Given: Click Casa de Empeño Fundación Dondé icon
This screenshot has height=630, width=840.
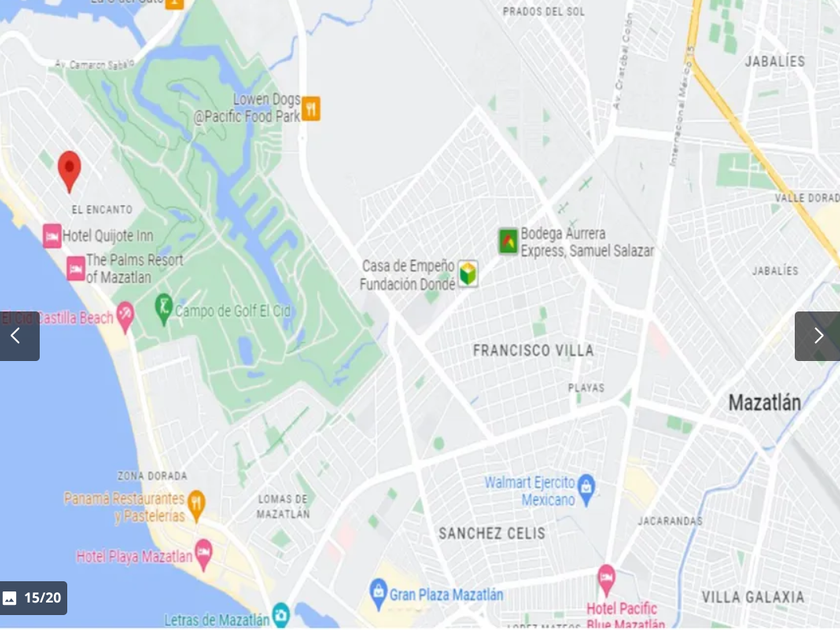Looking at the screenshot, I should pyautogui.click(x=468, y=274).
